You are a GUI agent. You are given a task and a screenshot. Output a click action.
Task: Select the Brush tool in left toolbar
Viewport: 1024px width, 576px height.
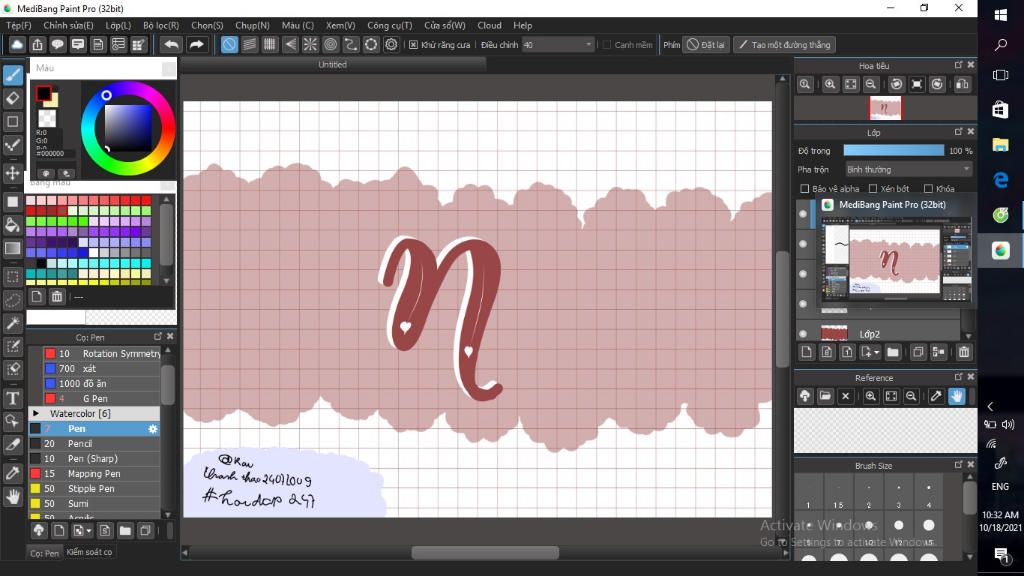tap(12, 75)
